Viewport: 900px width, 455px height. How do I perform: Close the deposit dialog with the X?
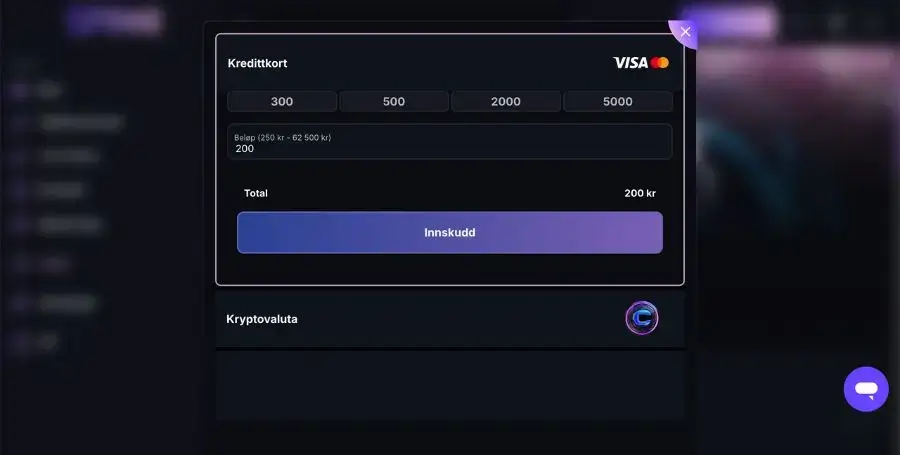pos(685,32)
